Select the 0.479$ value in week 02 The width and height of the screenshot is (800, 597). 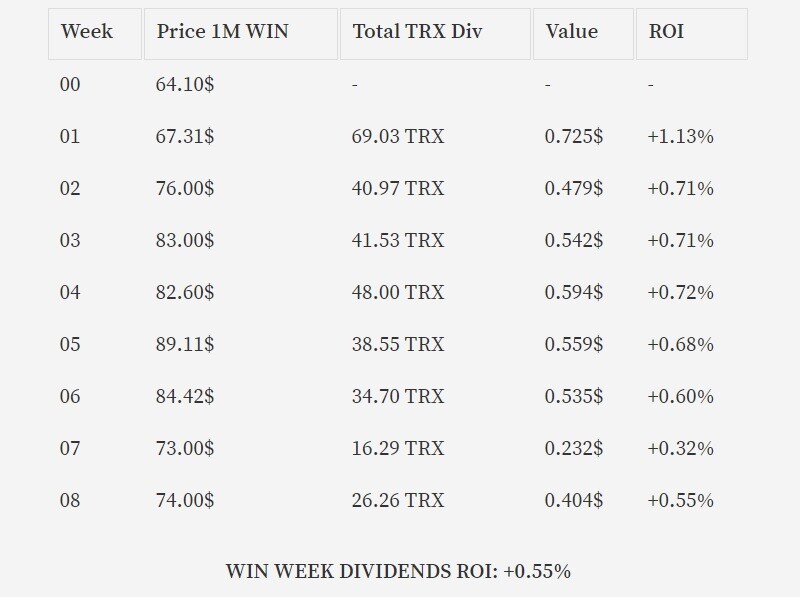(573, 189)
